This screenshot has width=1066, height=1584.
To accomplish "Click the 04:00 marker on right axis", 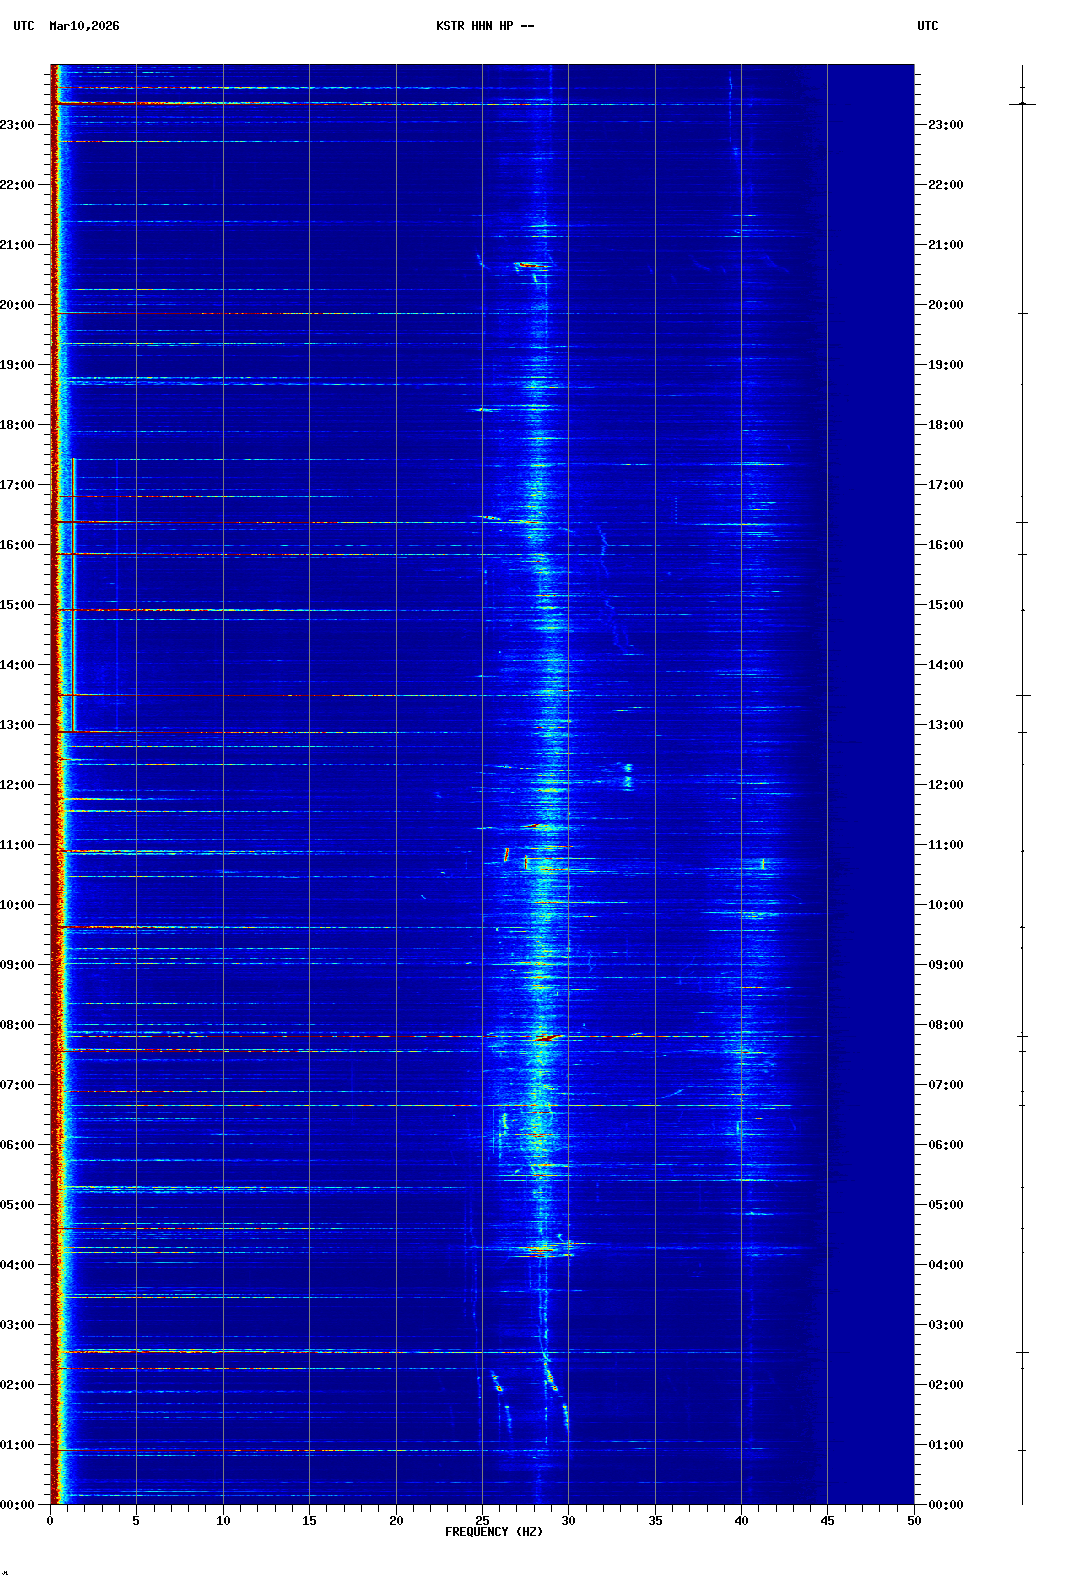I will (x=945, y=1265).
